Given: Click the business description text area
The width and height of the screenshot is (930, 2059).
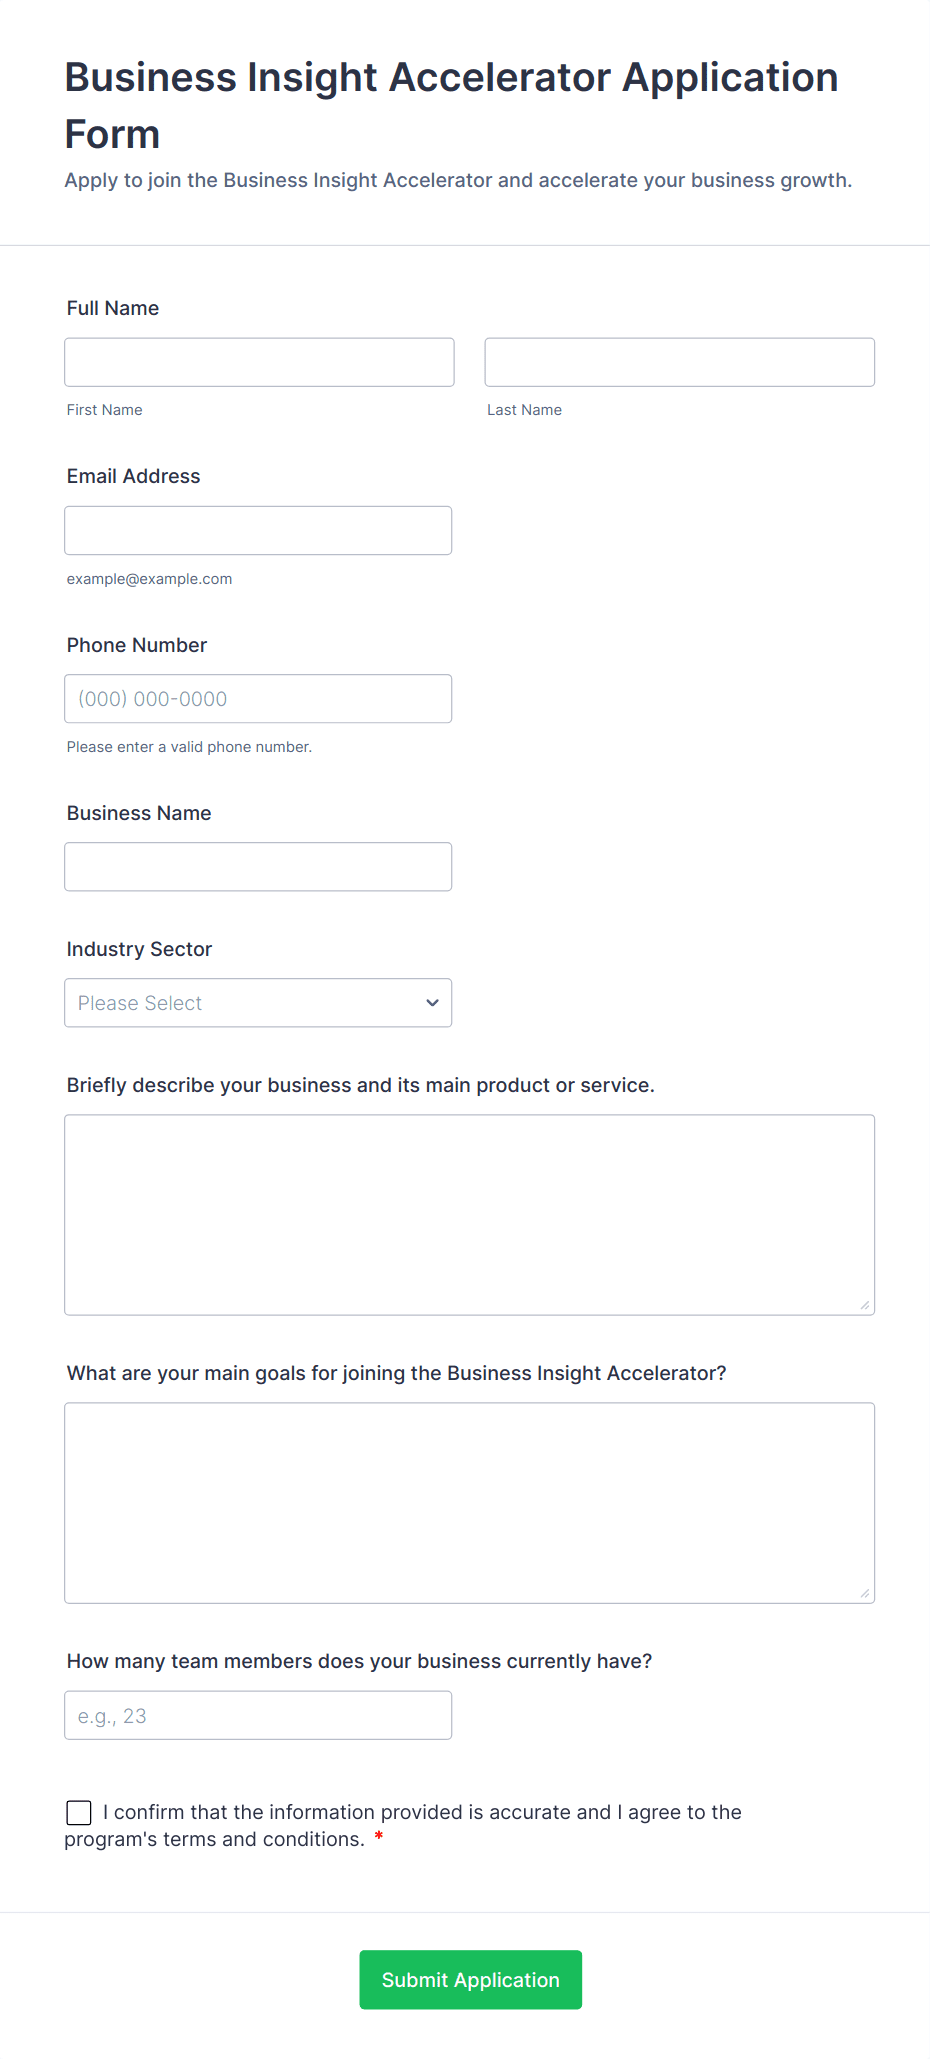Looking at the screenshot, I should pos(469,1214).
